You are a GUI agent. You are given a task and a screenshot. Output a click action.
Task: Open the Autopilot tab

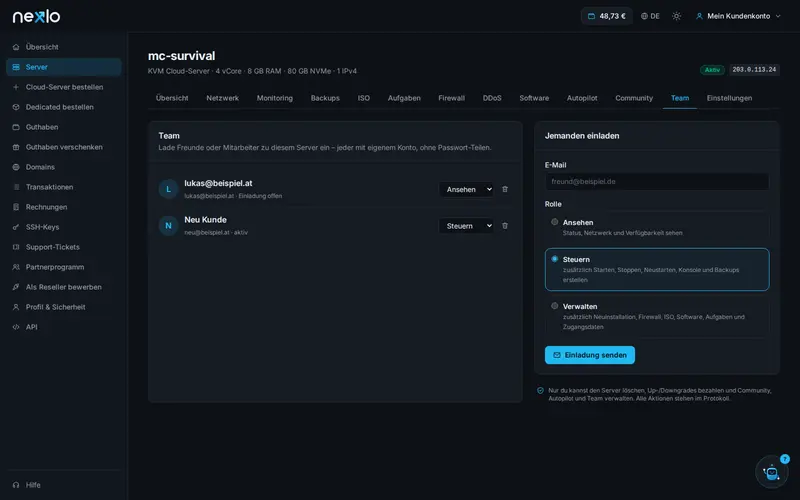click(x=582, y=98)
